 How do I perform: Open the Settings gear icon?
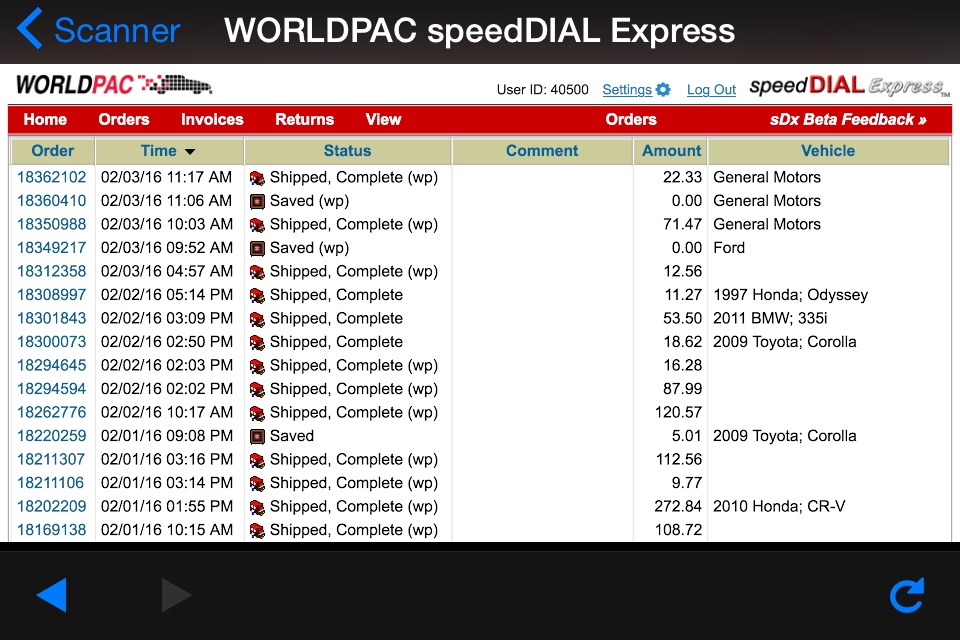663,89
